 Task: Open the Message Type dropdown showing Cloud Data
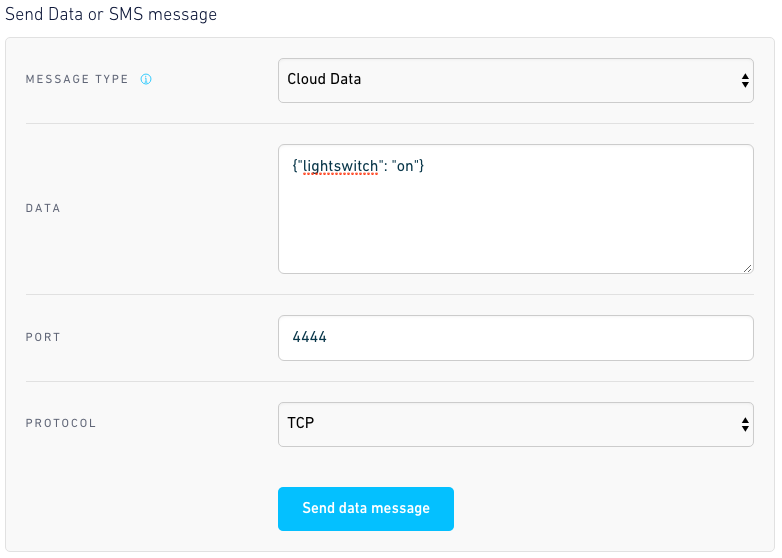516,80
